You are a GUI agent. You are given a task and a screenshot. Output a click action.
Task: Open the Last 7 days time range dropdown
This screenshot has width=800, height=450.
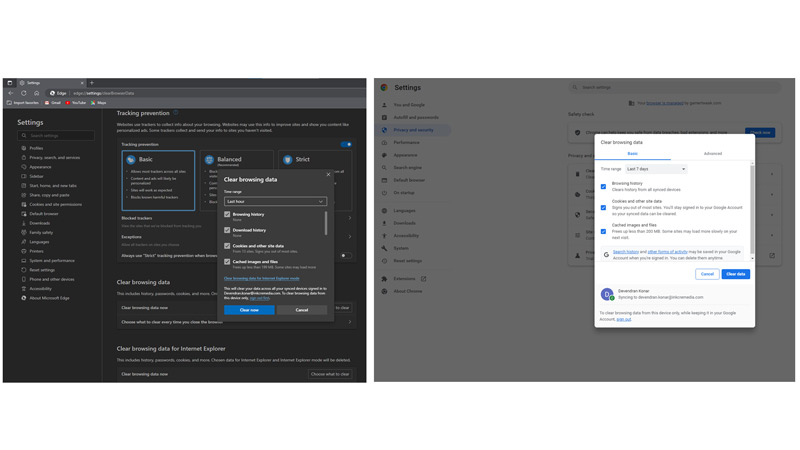656,169
